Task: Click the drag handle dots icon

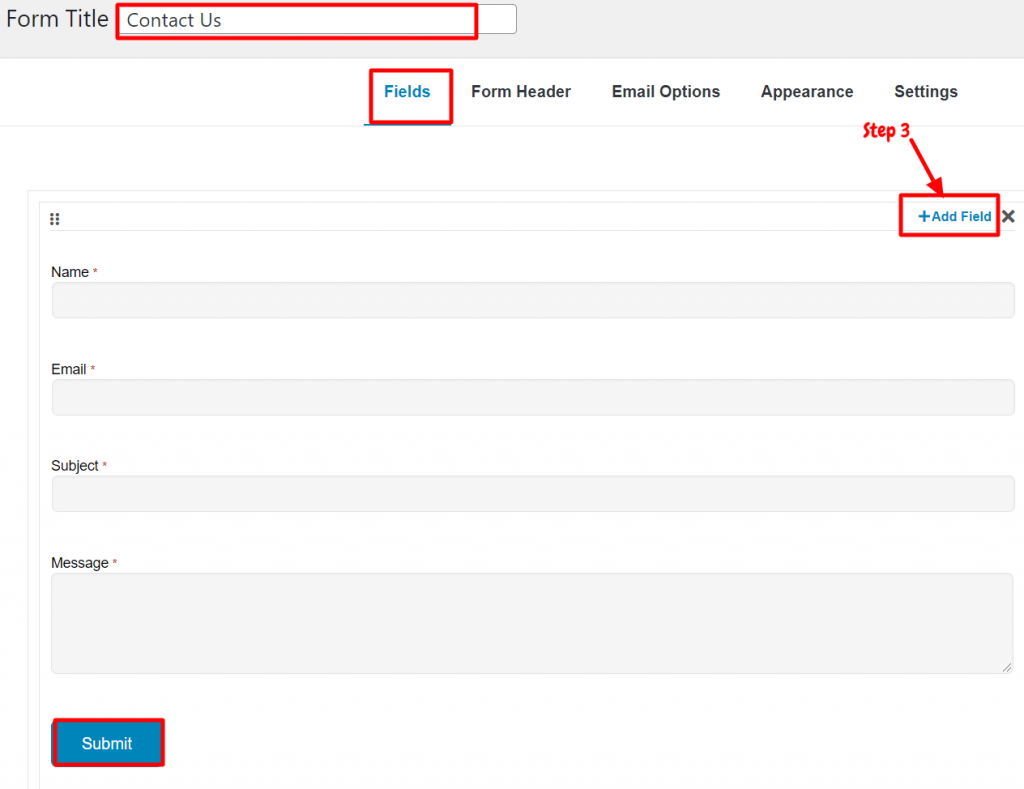Action: (x=55, y=219)
